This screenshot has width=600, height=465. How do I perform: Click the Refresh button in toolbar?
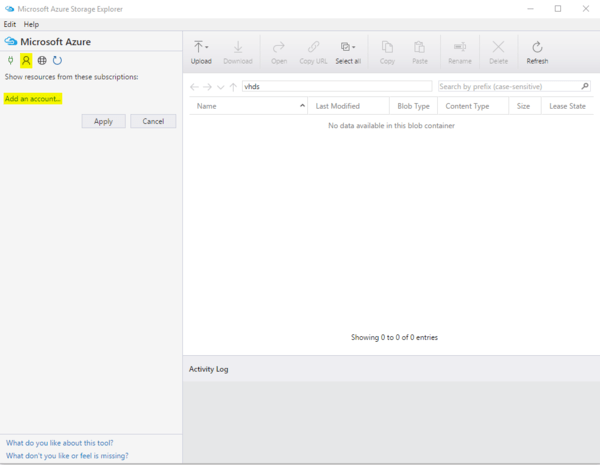(x=537, y=52)
